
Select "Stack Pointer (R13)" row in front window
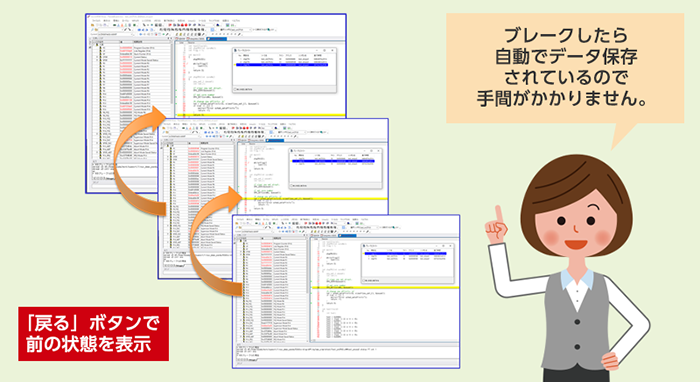(x=271, y=249)
